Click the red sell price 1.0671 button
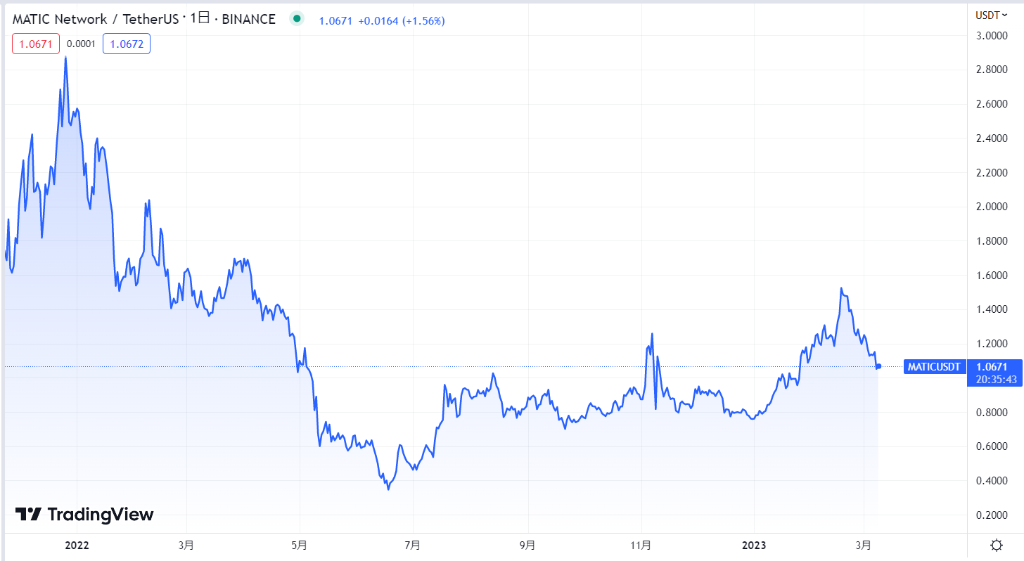The width and height of the screenshot is (1024, 561). [x=36, y=44]
